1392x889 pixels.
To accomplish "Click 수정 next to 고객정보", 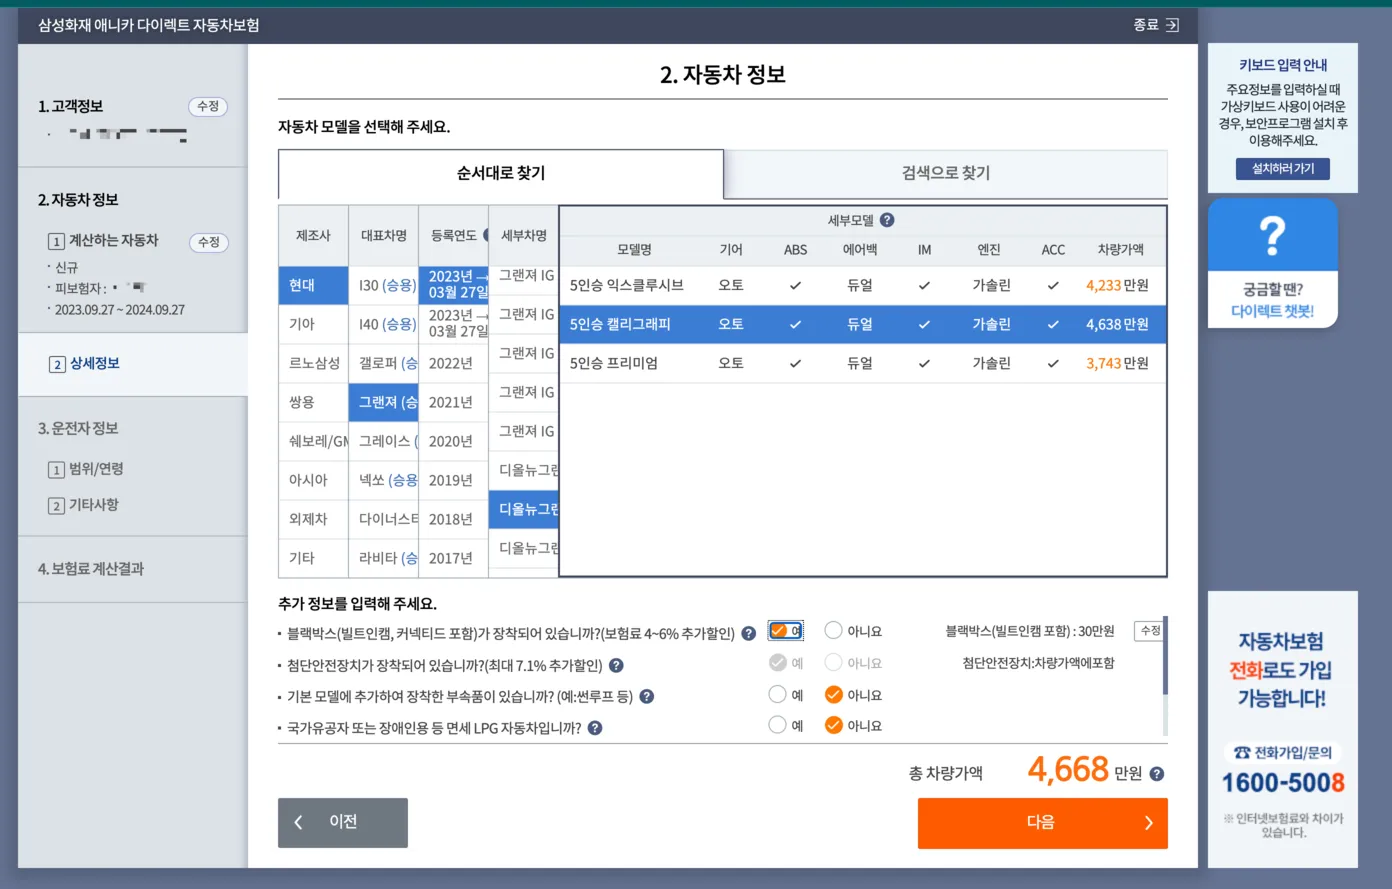I will pyautogui.click(x=208, y=106).
